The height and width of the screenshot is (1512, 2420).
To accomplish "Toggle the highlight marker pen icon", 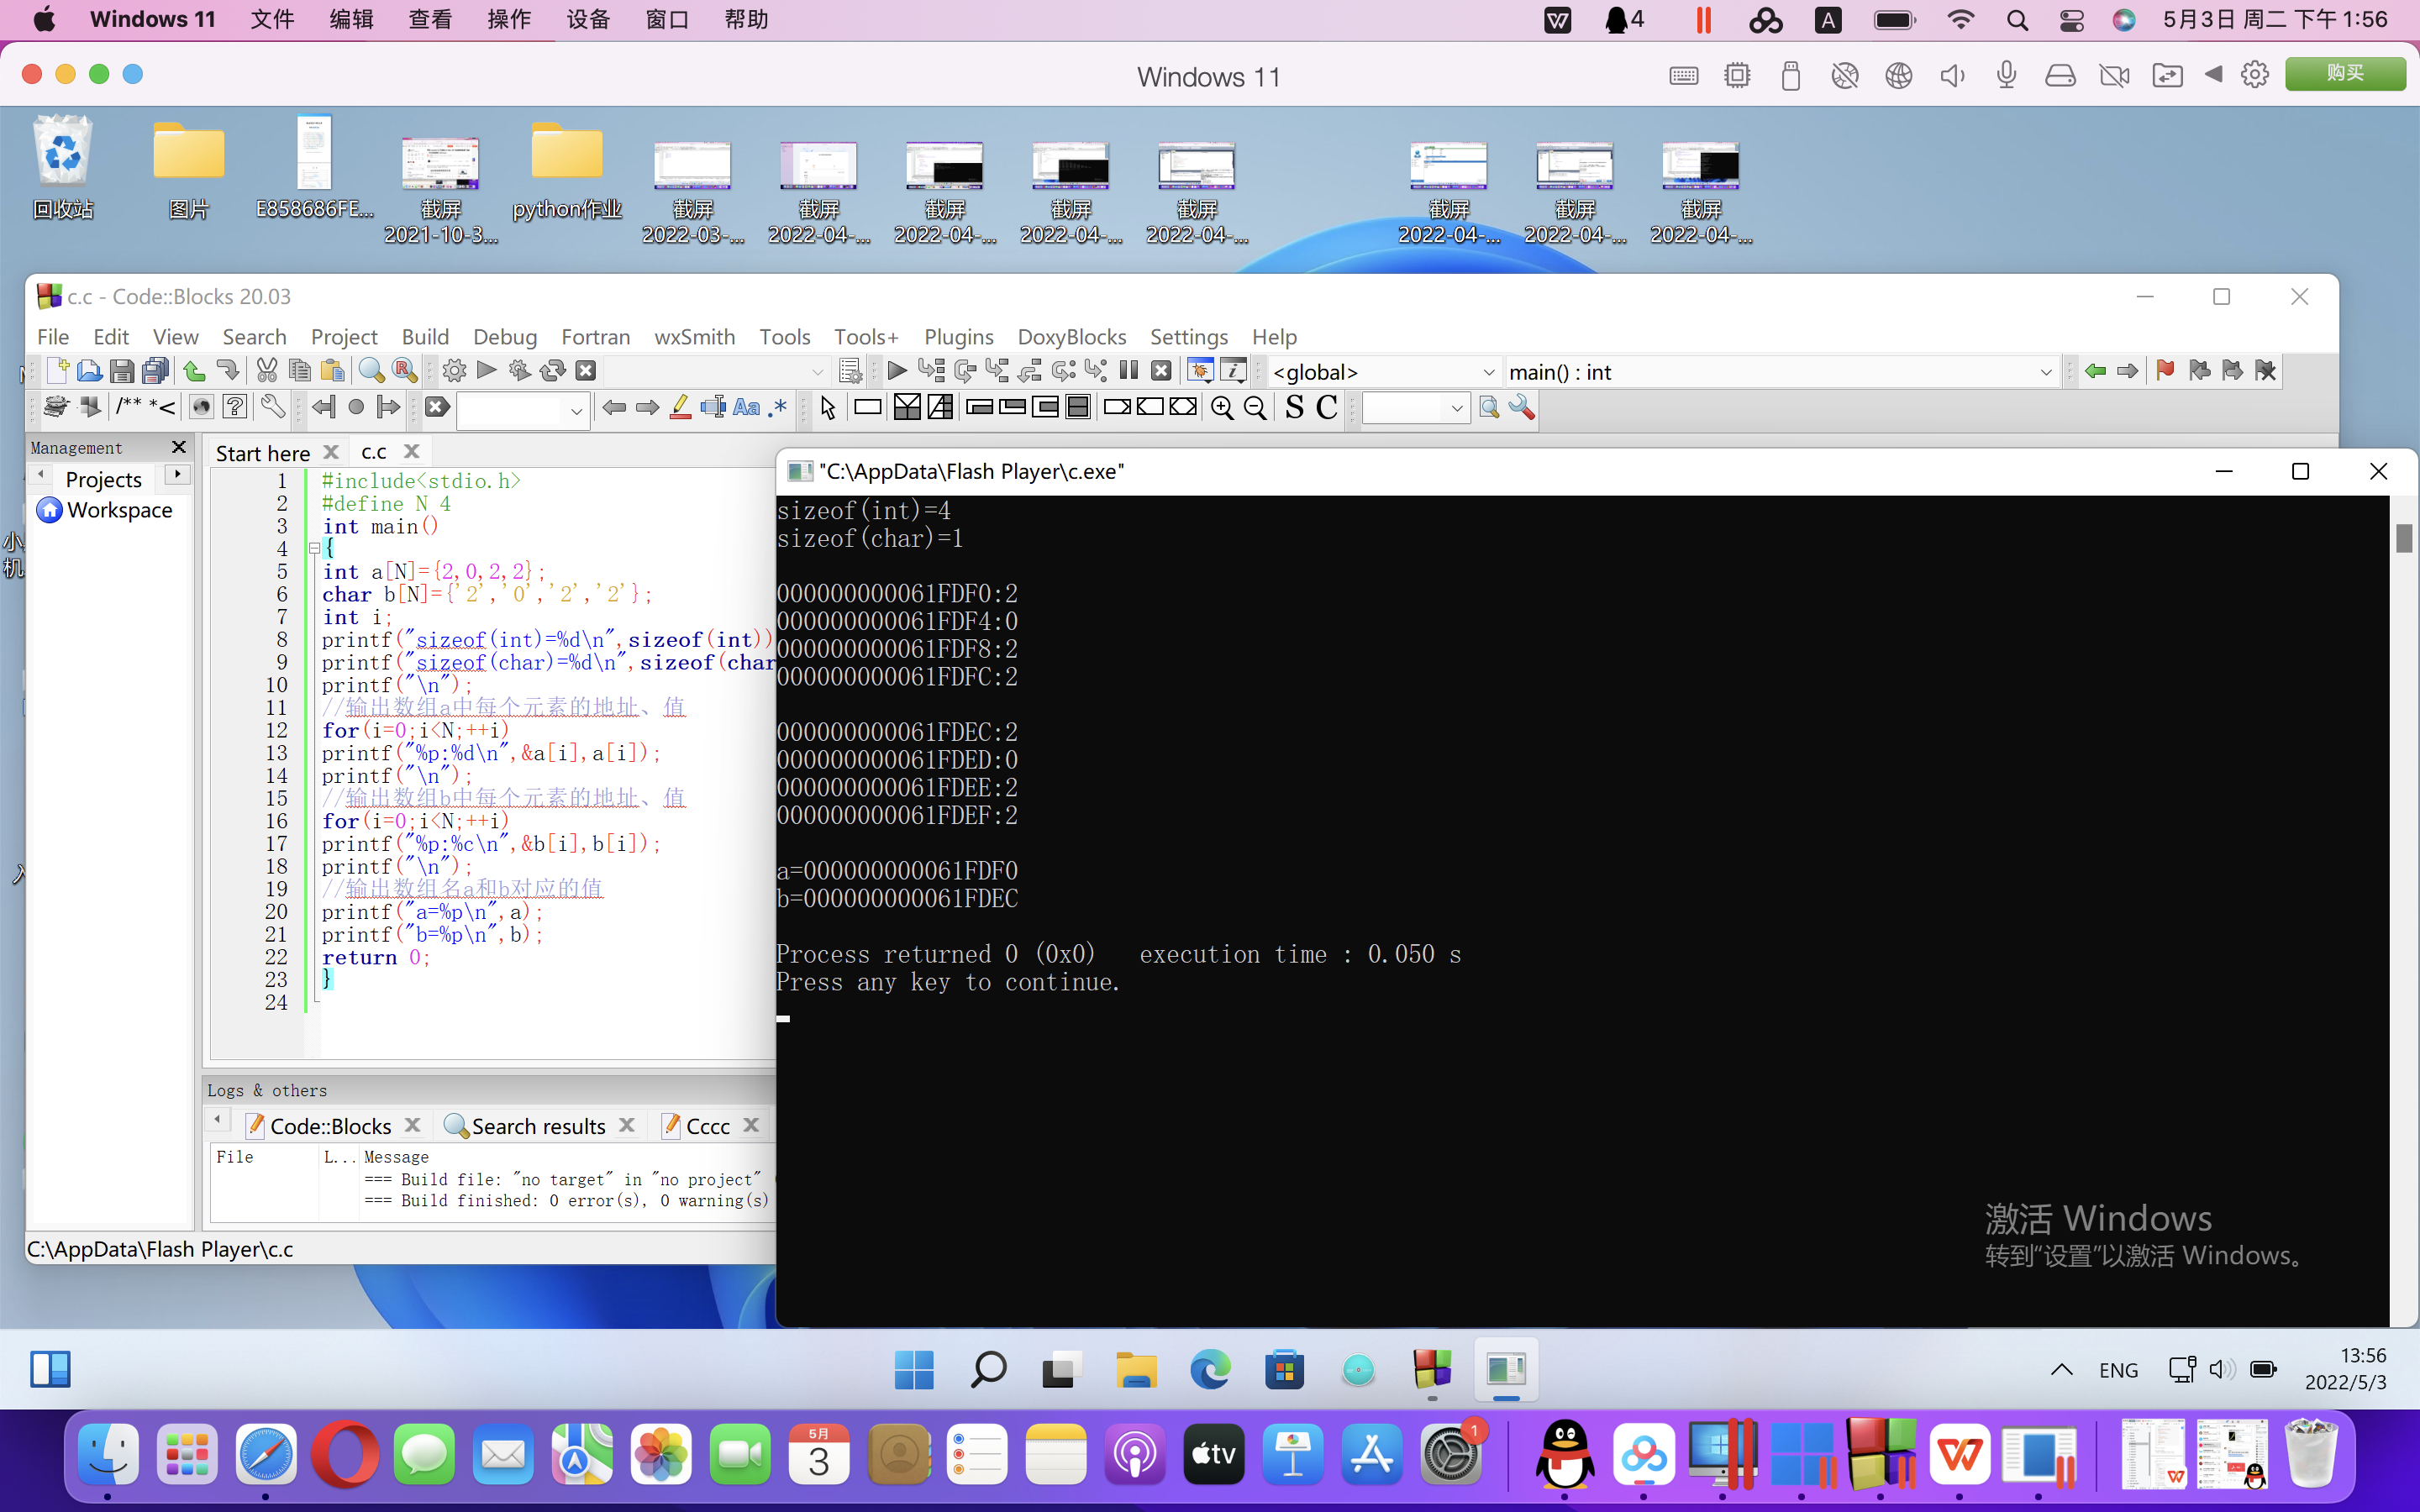I will 680,408.
